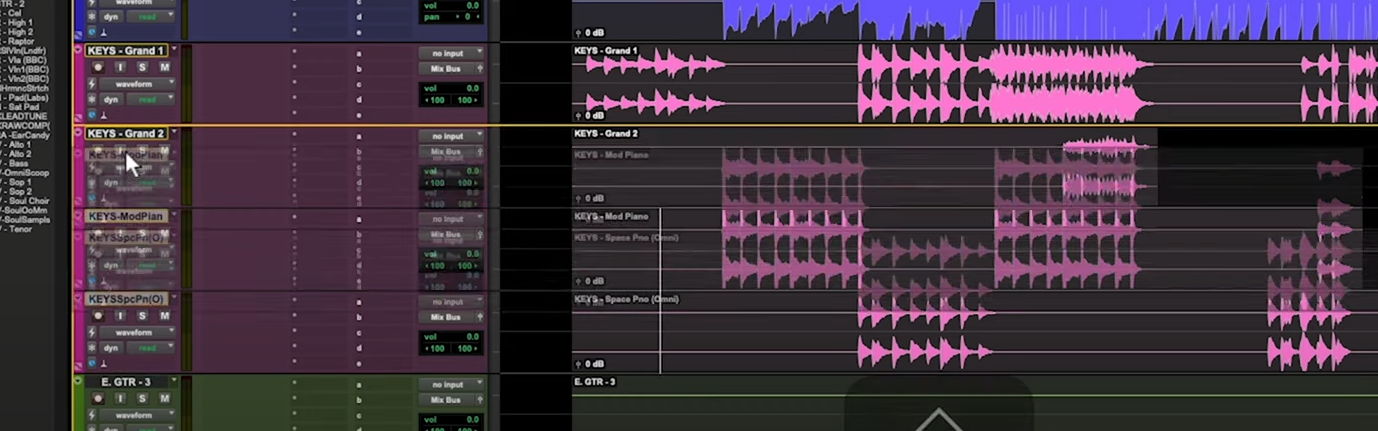Screen dimensions: 1378x431
Task: Change read automation mode on KEYS - Grand 1
Action: (151, 100)
